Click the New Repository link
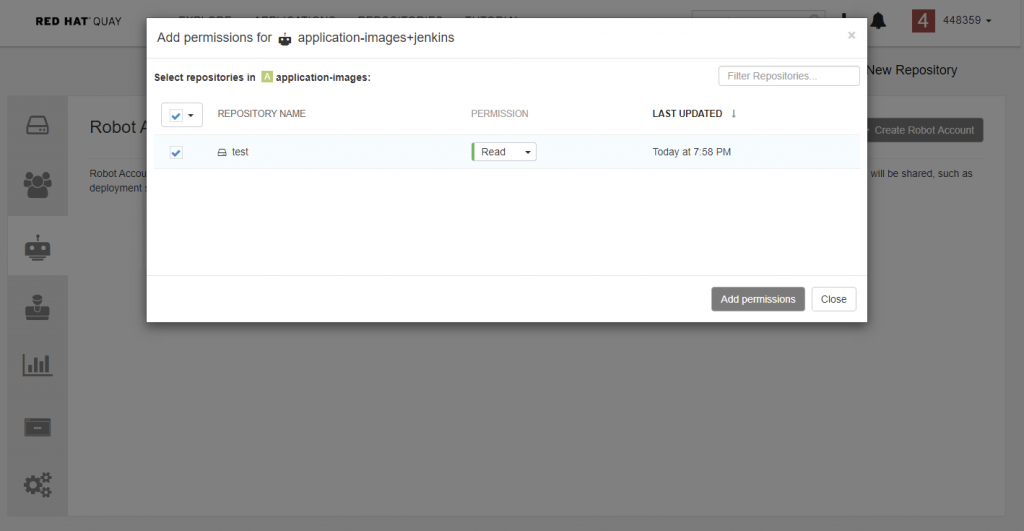Image resolution: width=1024 pixels, height=531 pixels. click(912, 70)
